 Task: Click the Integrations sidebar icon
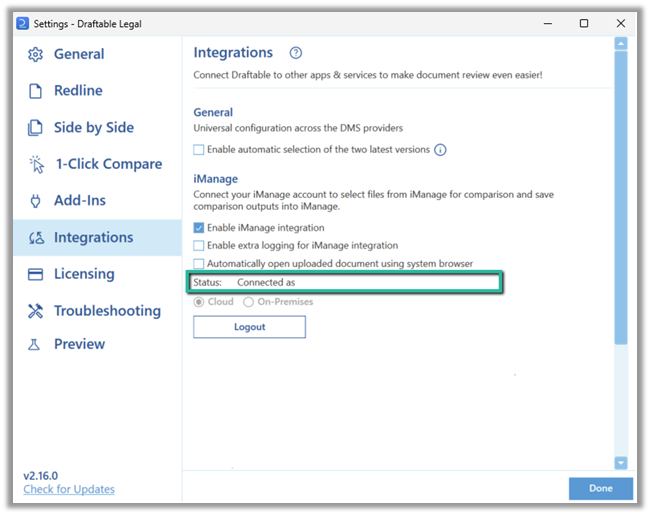point(36,238)
